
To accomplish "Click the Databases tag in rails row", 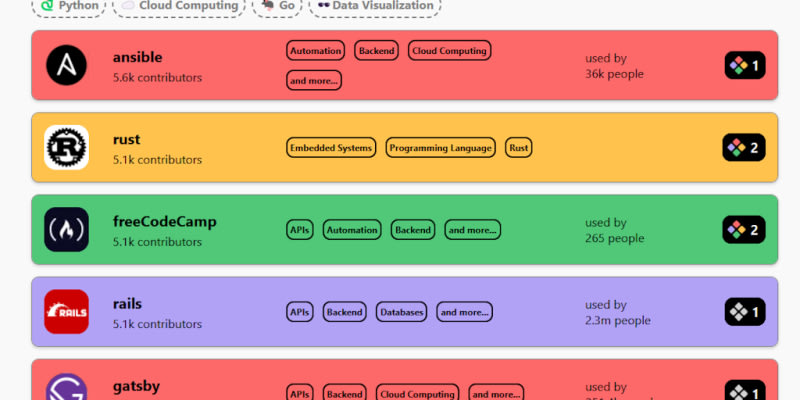I will [402, 312].
